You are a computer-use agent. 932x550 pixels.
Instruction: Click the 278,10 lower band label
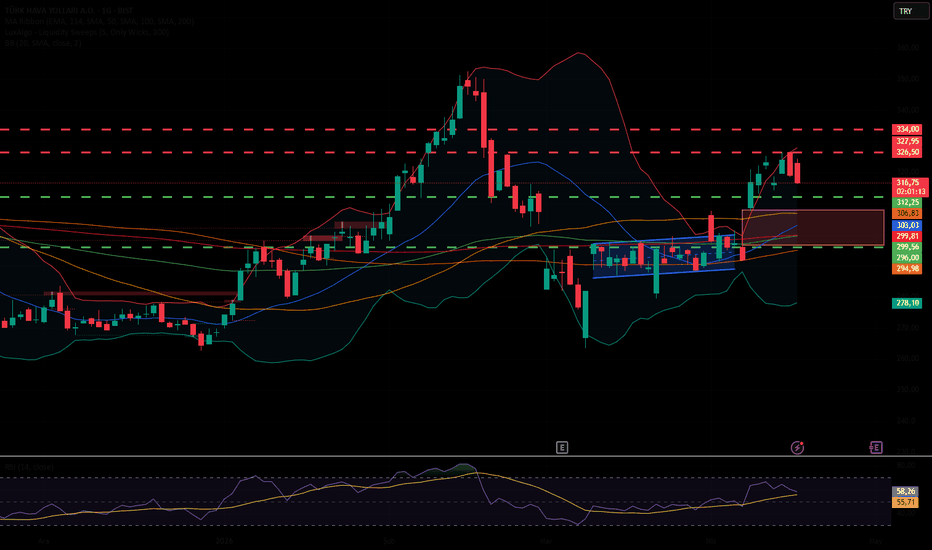point(907,303)
